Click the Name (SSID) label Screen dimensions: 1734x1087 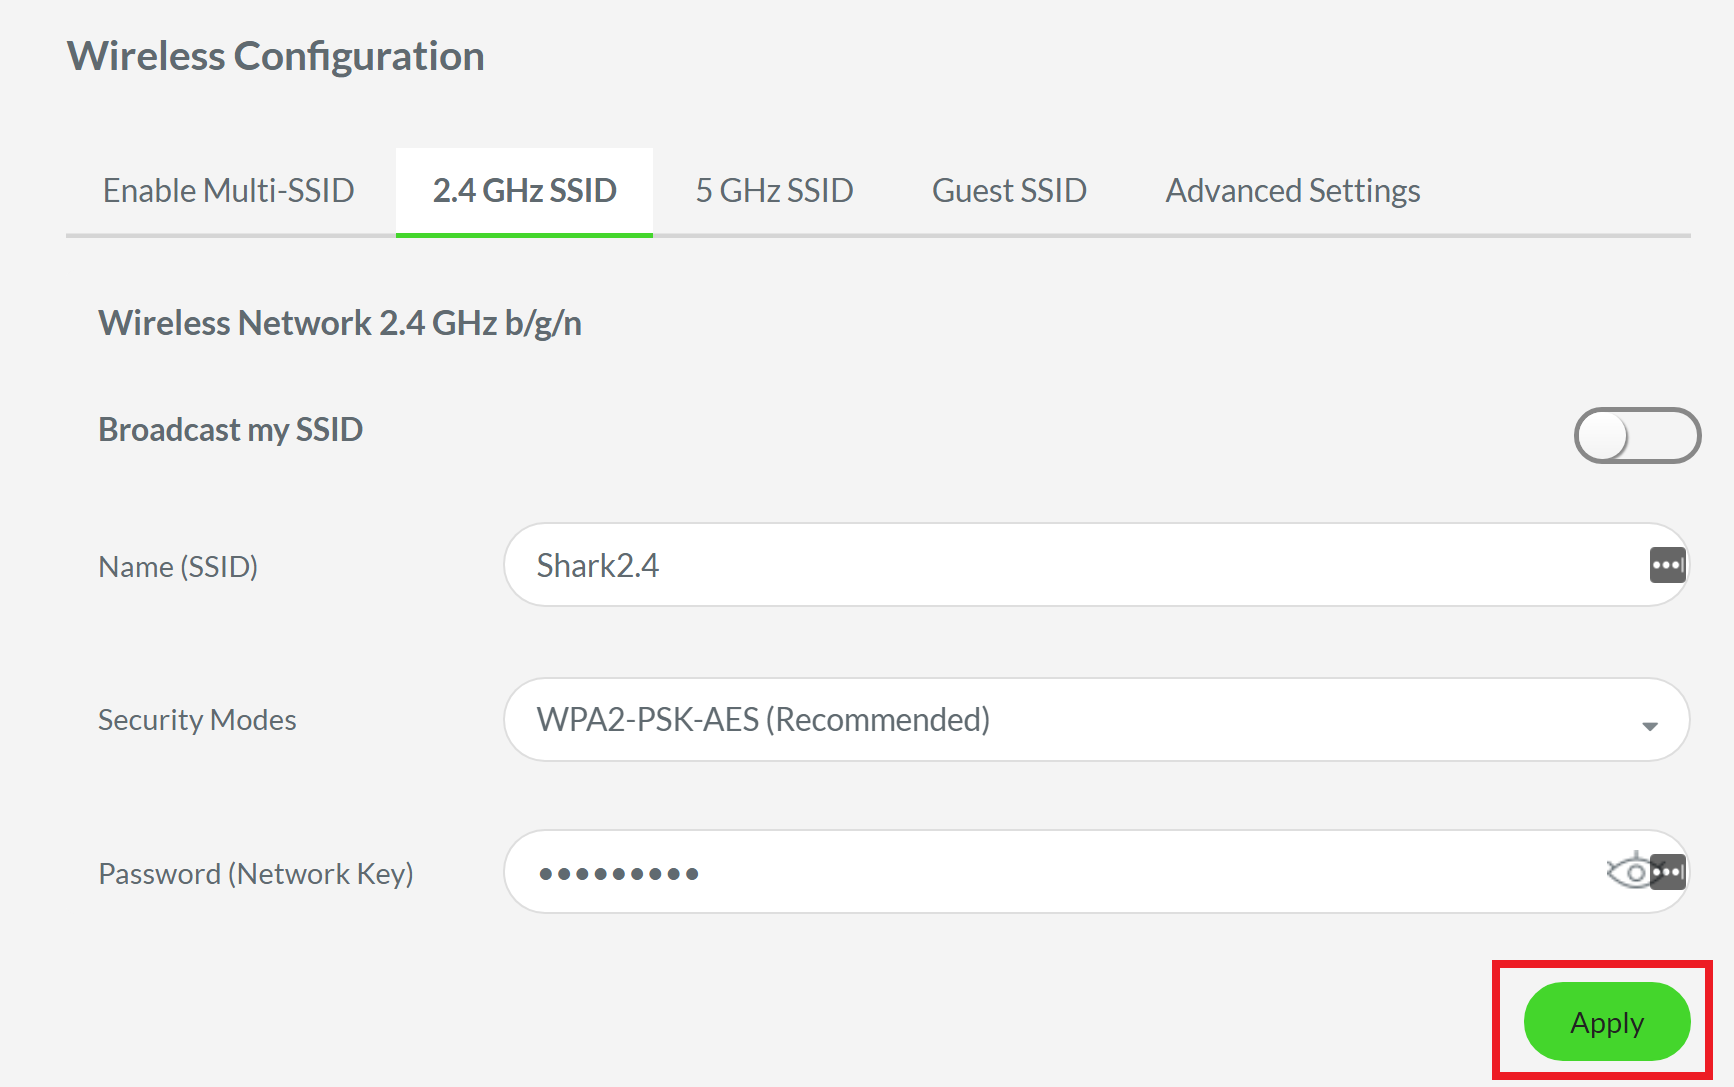[178, 567]
